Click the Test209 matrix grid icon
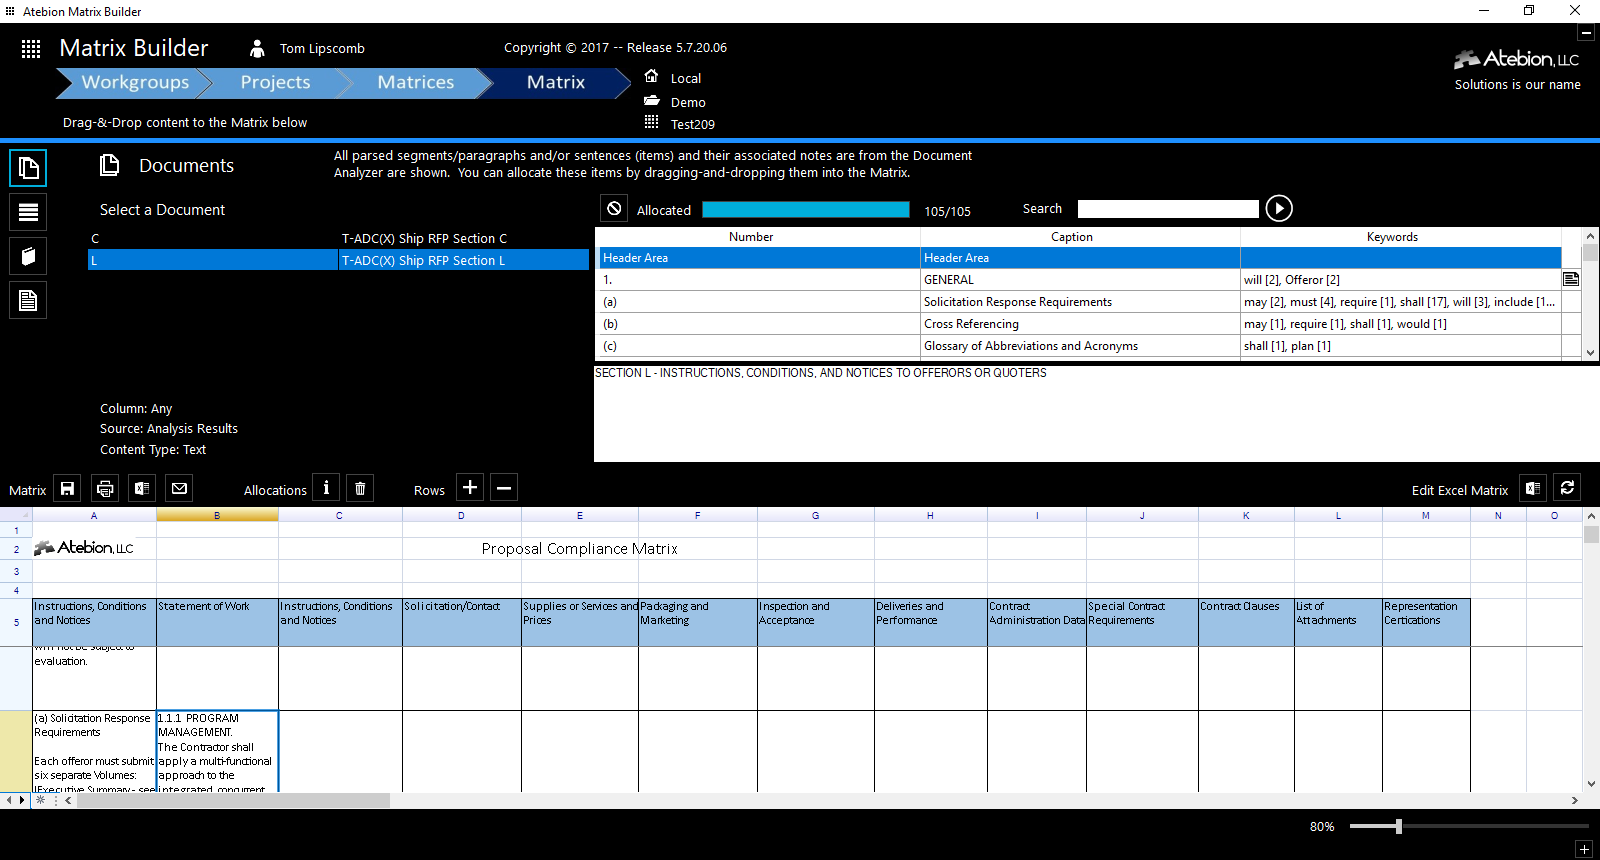Image resolution: width=1600 pixels, height=860 pixels. coord(651,122)
